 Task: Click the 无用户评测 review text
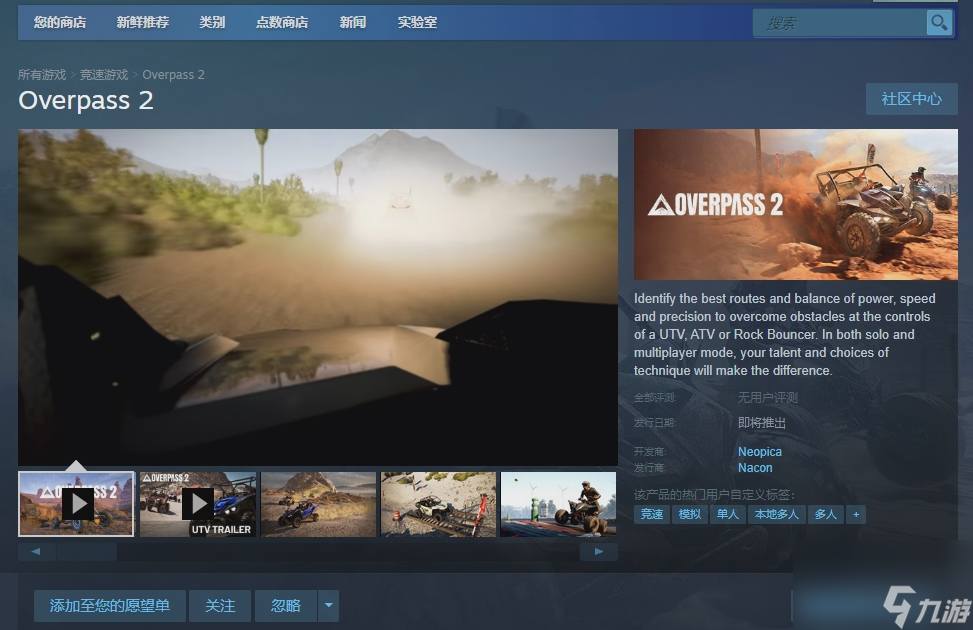click(768, 397)
